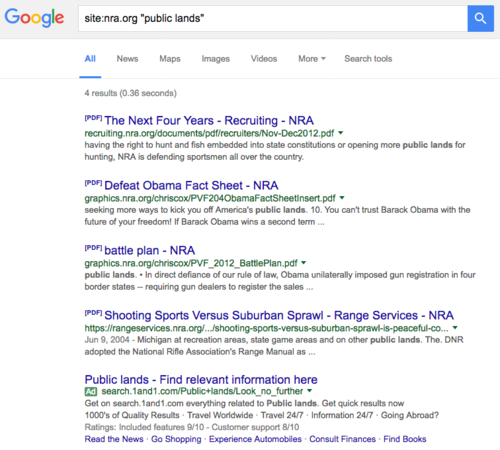Click PDF tag beside Shooting Sports result
The image size is (500, 450).
(93, 313)
